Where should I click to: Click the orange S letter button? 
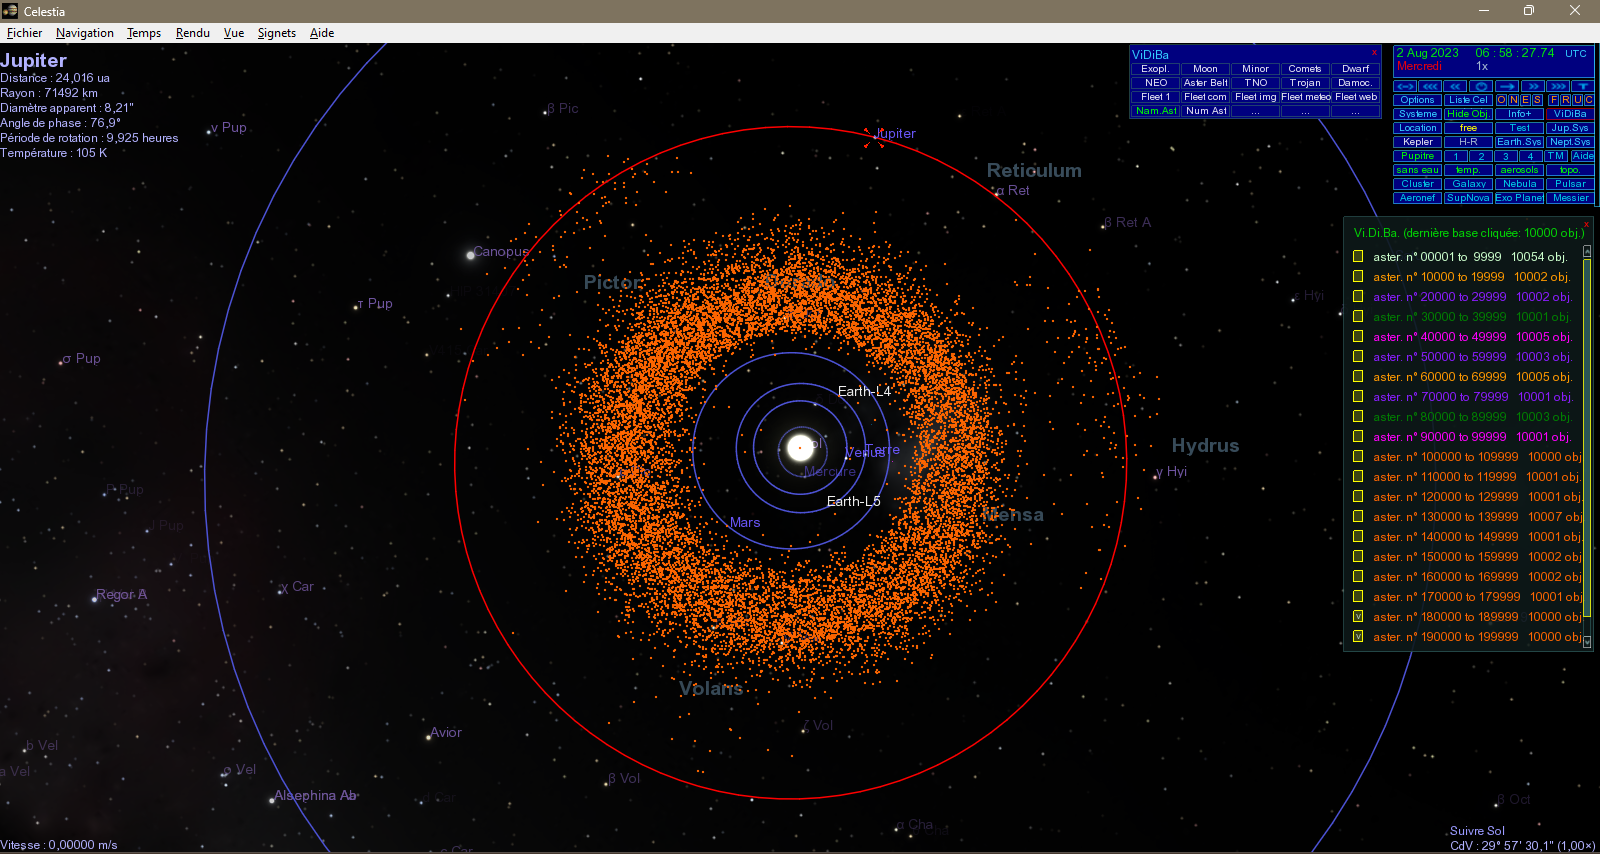[x=1537, y=100]
